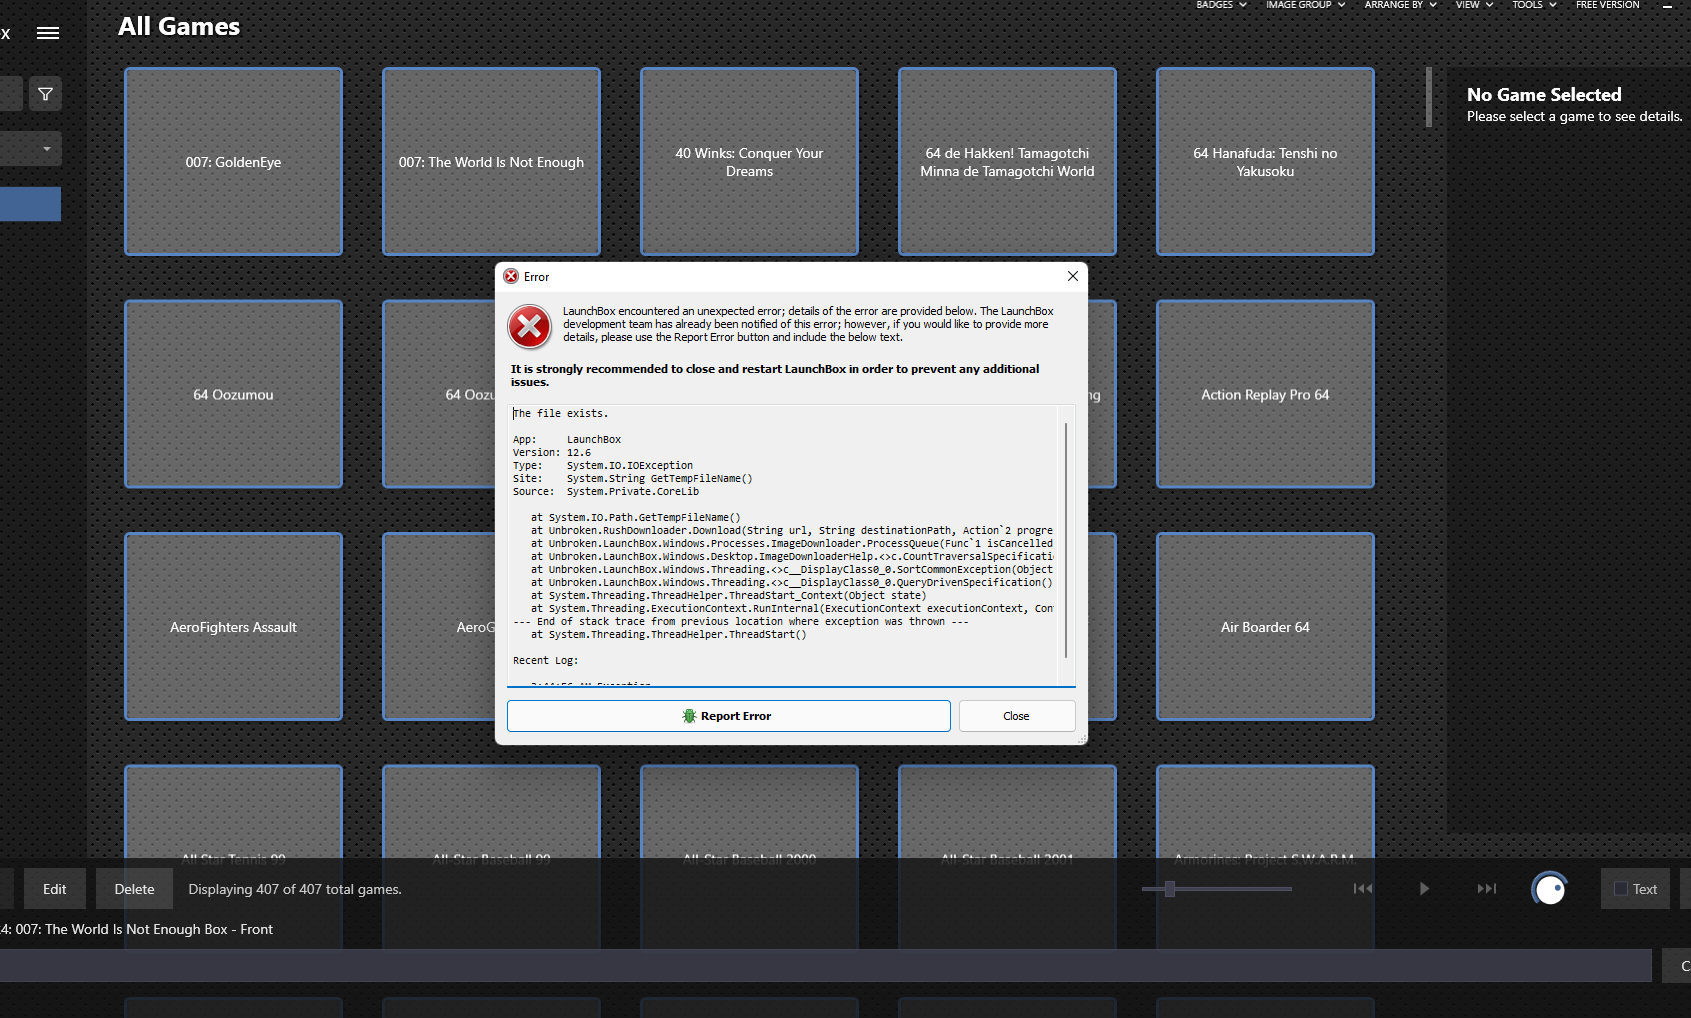Click the dialog resize grip corner
Viewport: 1691px width, 1018px height.
pyautogui.click(x=1082, y=739)
